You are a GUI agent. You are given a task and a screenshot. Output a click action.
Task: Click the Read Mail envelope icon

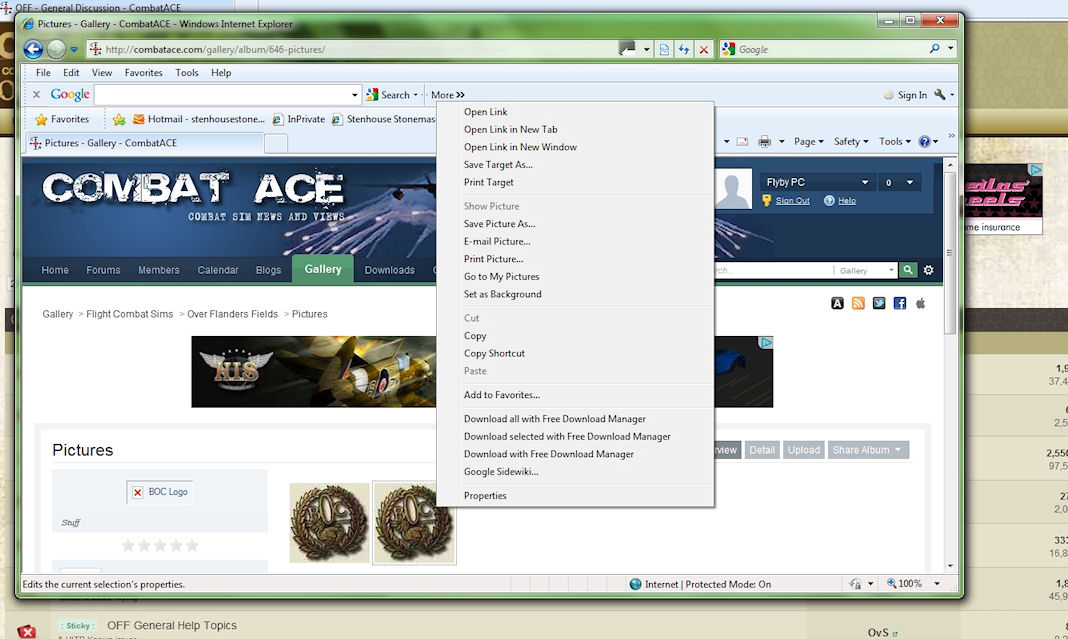tap(742, 142)
